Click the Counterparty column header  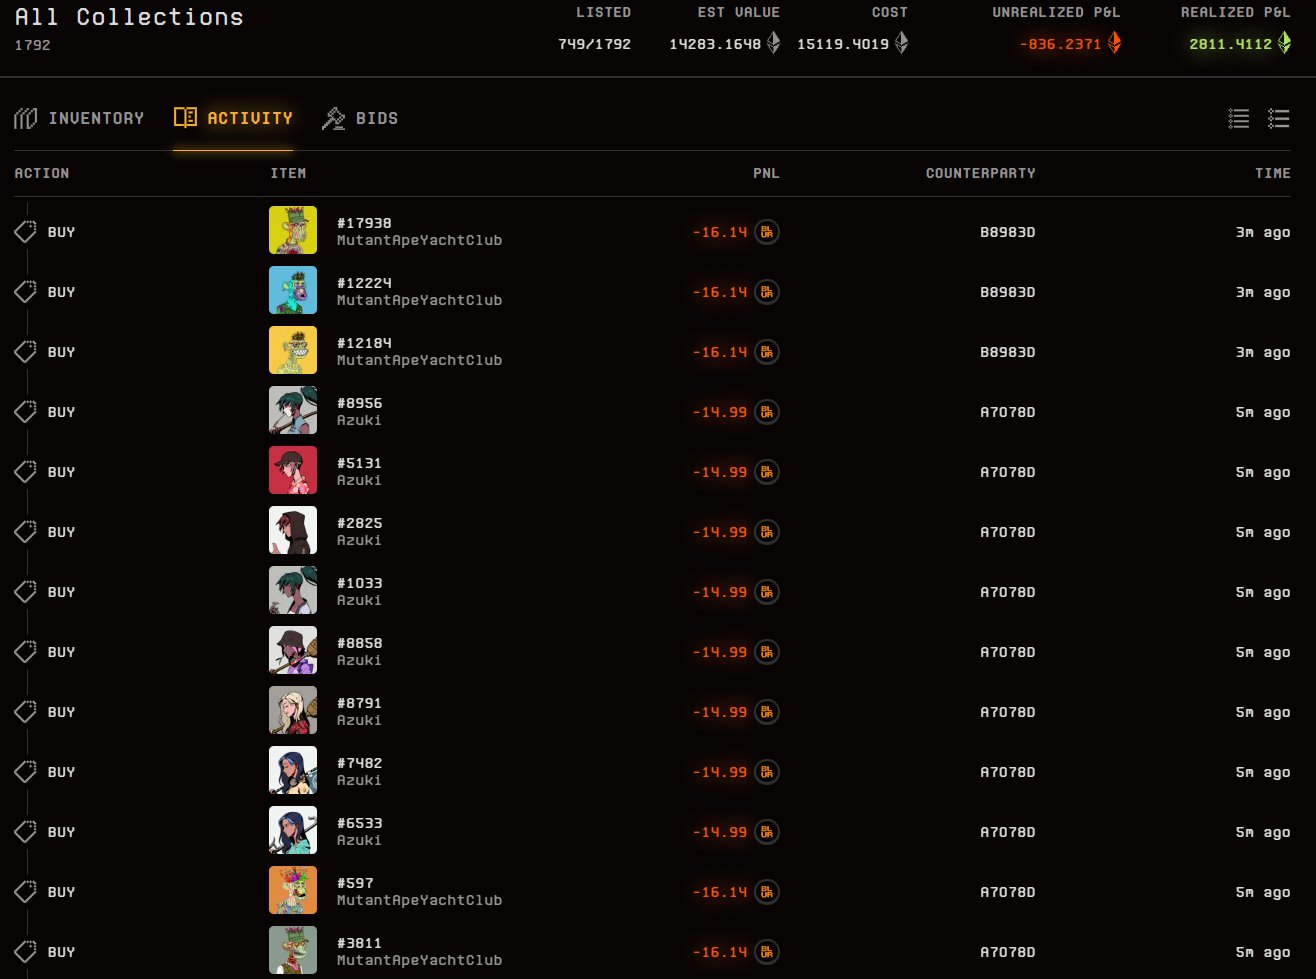[980, 173]
